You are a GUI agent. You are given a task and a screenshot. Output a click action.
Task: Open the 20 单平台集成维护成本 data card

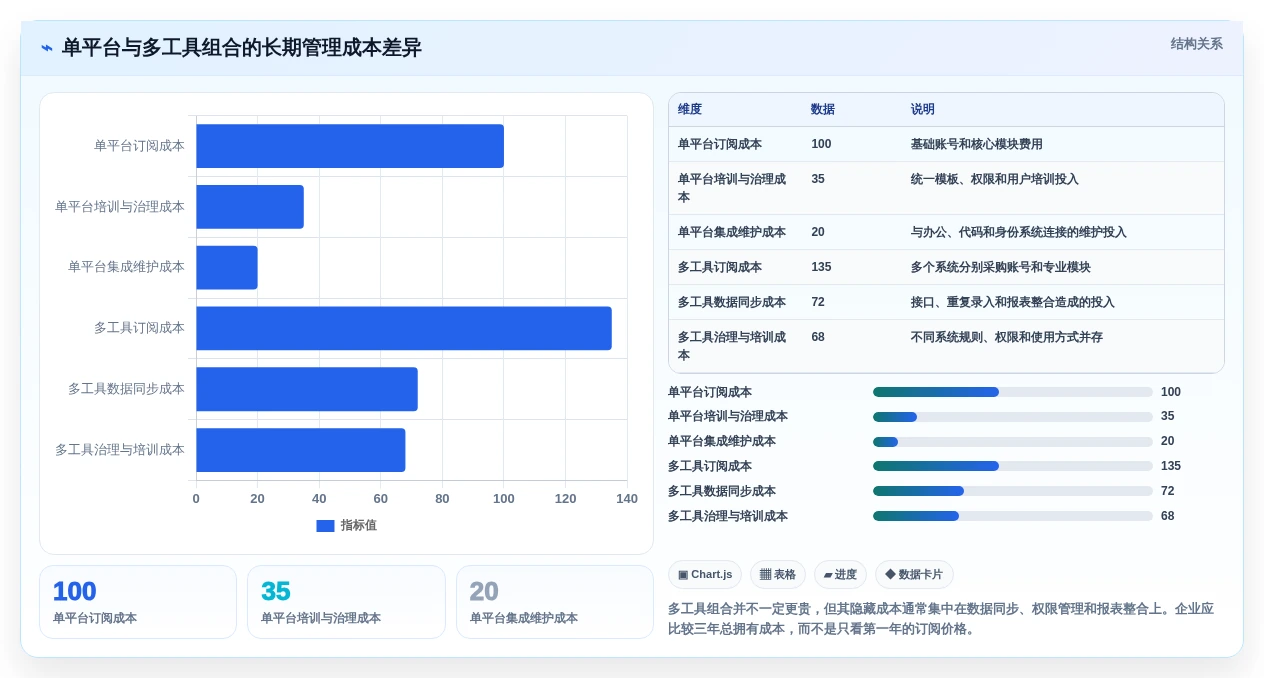[x=555, y=602]
